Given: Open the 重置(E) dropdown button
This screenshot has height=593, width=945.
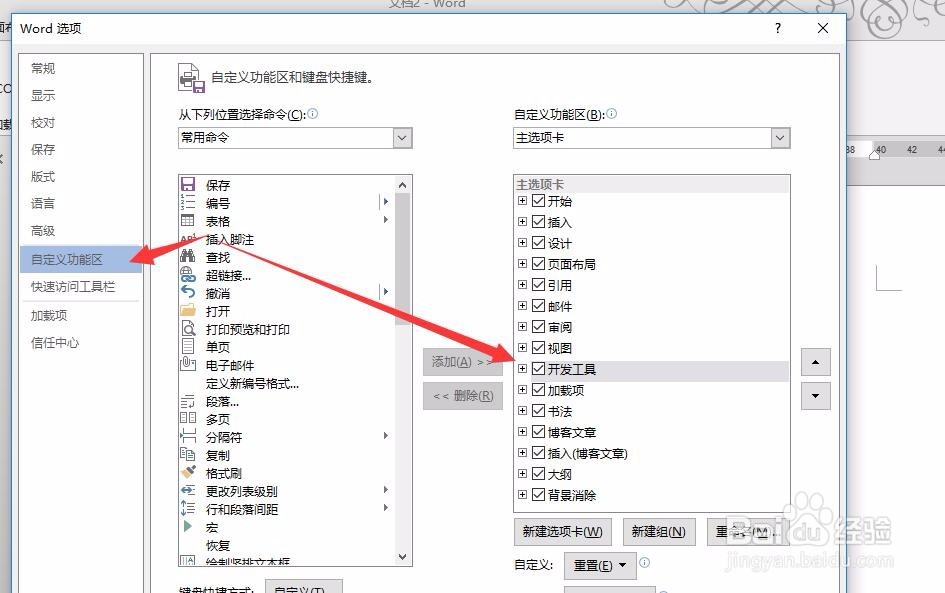Looking at the screenshot, I should tap(600, 565).
